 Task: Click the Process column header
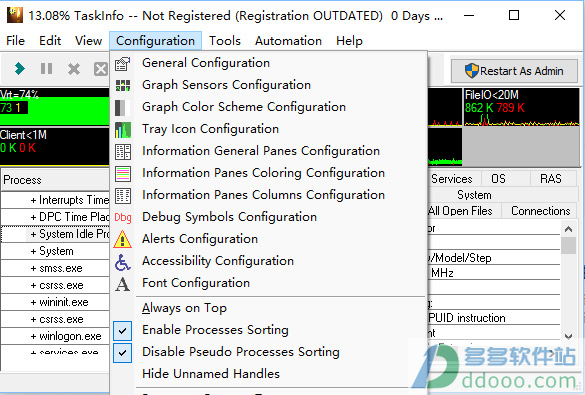[x=56, y=180]
